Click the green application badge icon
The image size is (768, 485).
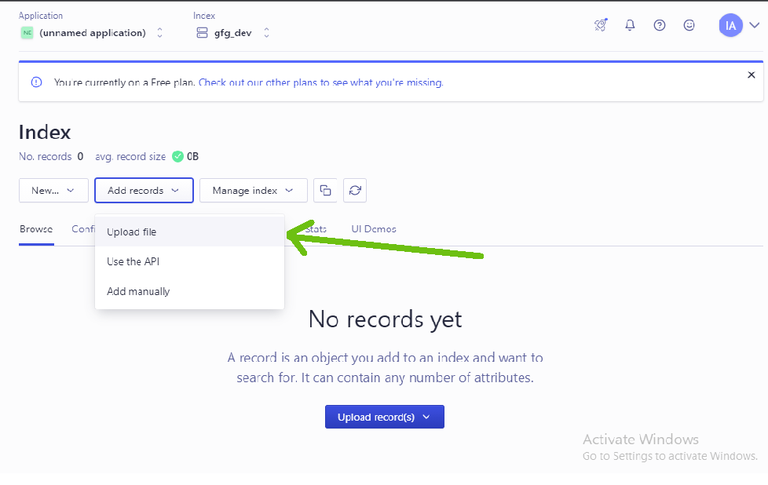pyautogui.click(x=27, y=33)
